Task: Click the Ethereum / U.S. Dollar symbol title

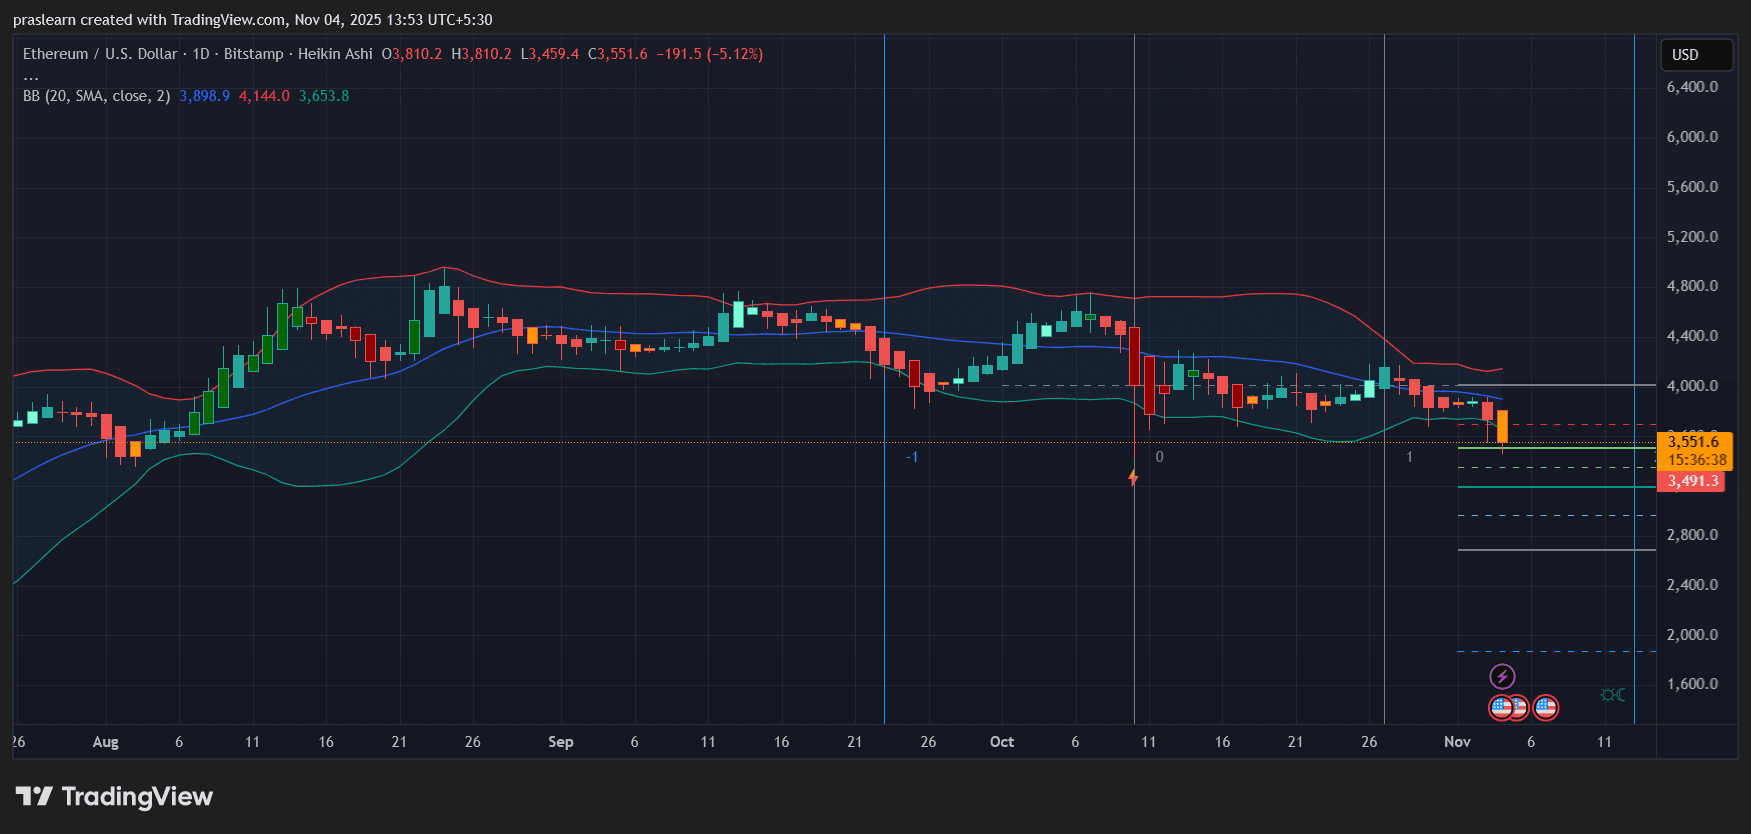Action: pyautogui.click(x=100, y=54)
